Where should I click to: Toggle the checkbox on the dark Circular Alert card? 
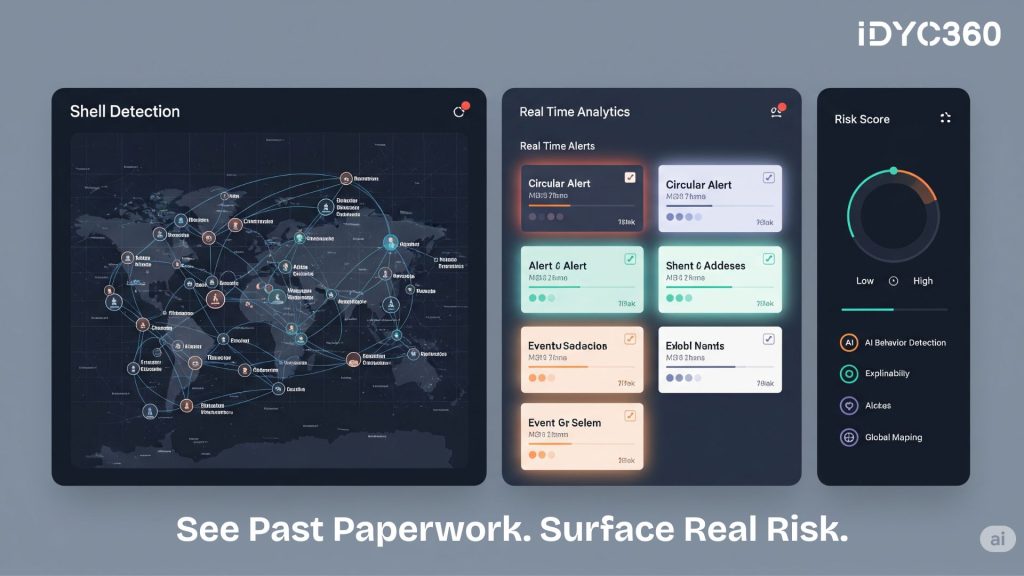click(x=630, y=177)
